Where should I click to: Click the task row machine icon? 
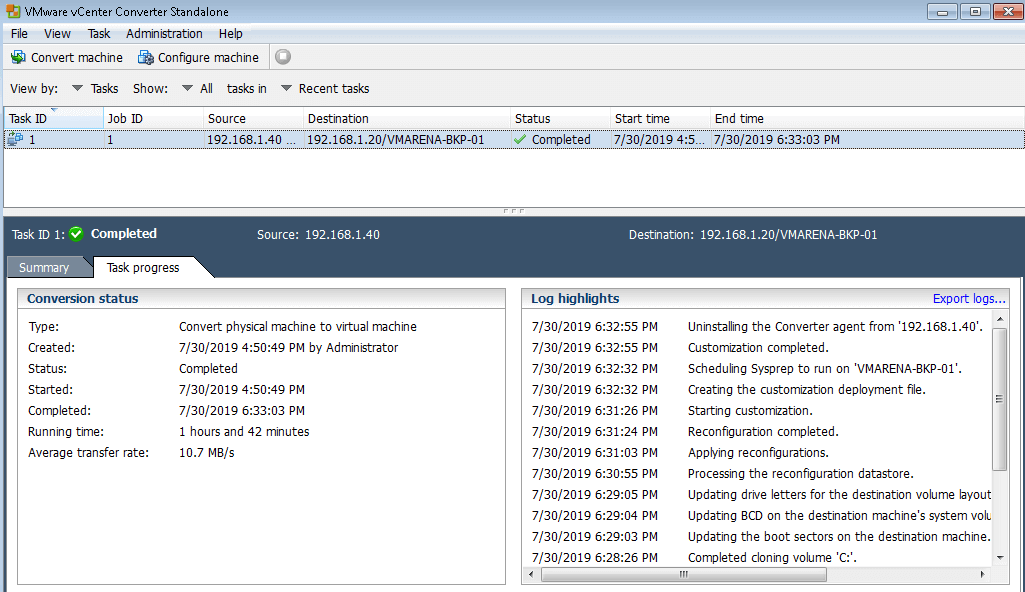pyautogui.click(x=15, y=139)
